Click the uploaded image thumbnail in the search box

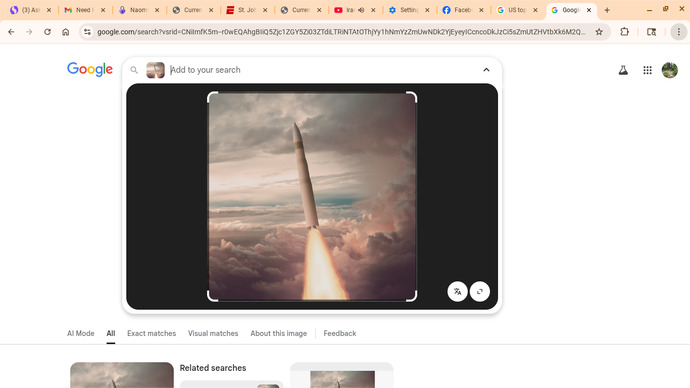coord(155,70)
